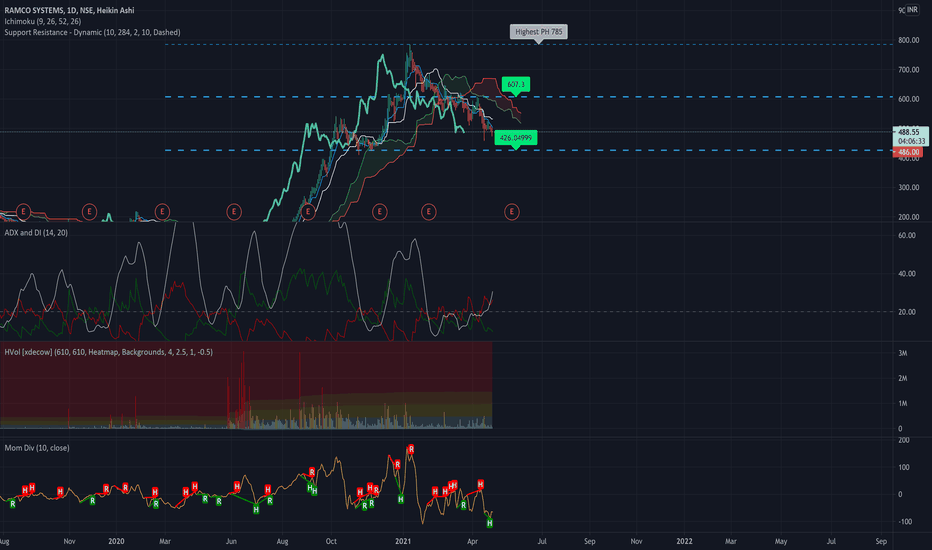Click the Jun label on time axis
This screenshot has height=550, width=932.
(231, 541)
